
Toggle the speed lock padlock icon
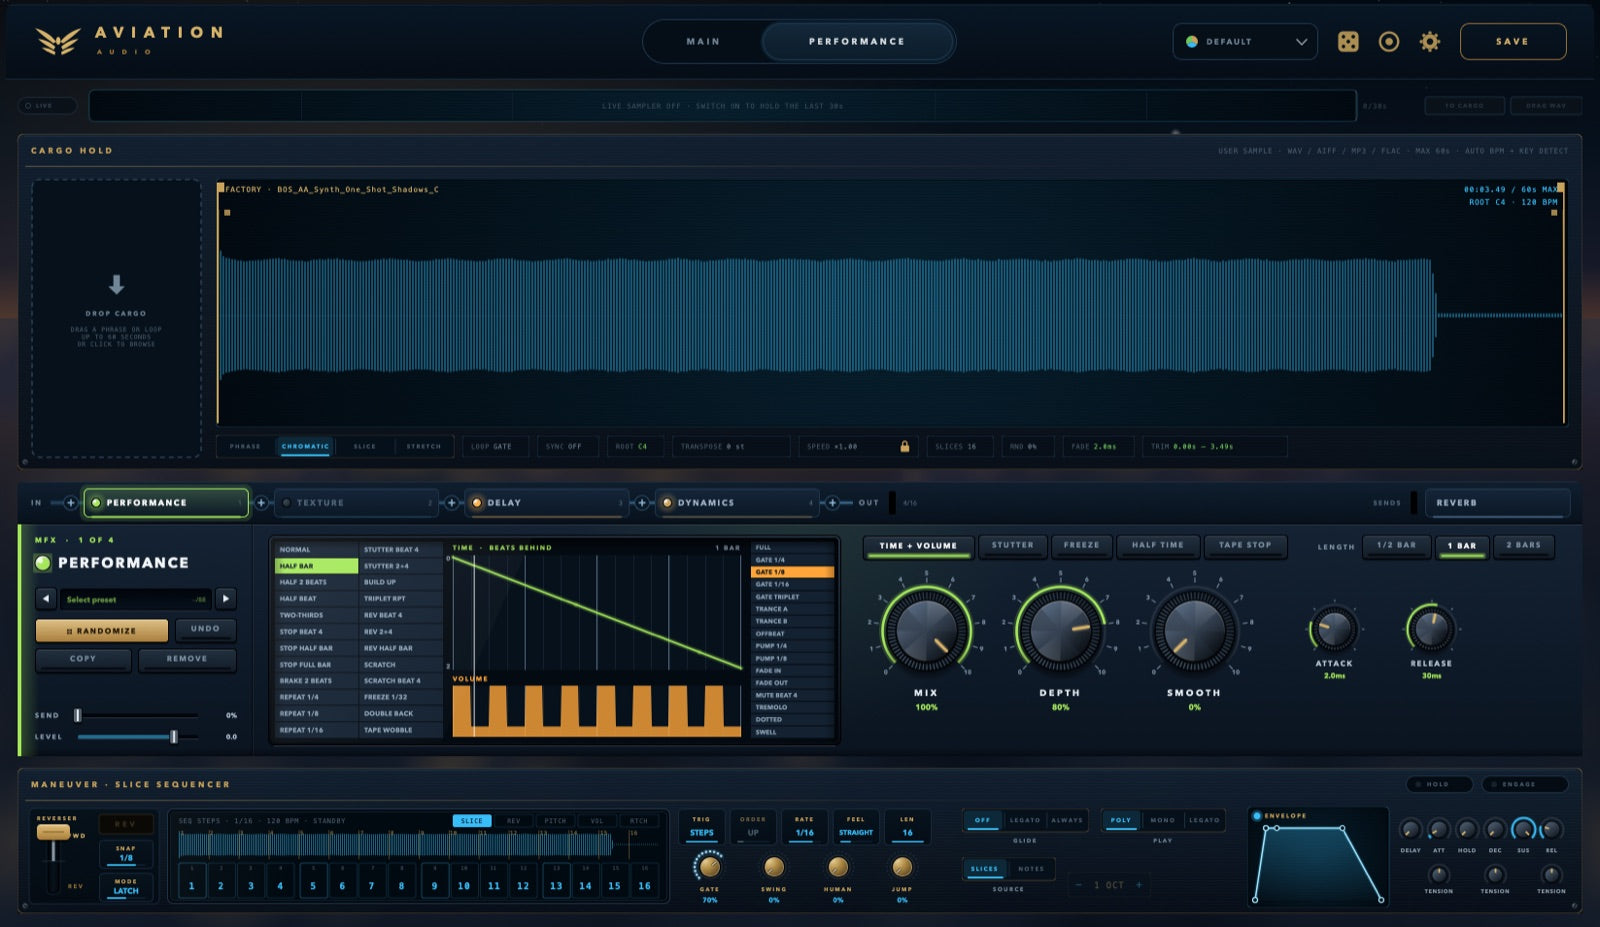coord(905,446)
